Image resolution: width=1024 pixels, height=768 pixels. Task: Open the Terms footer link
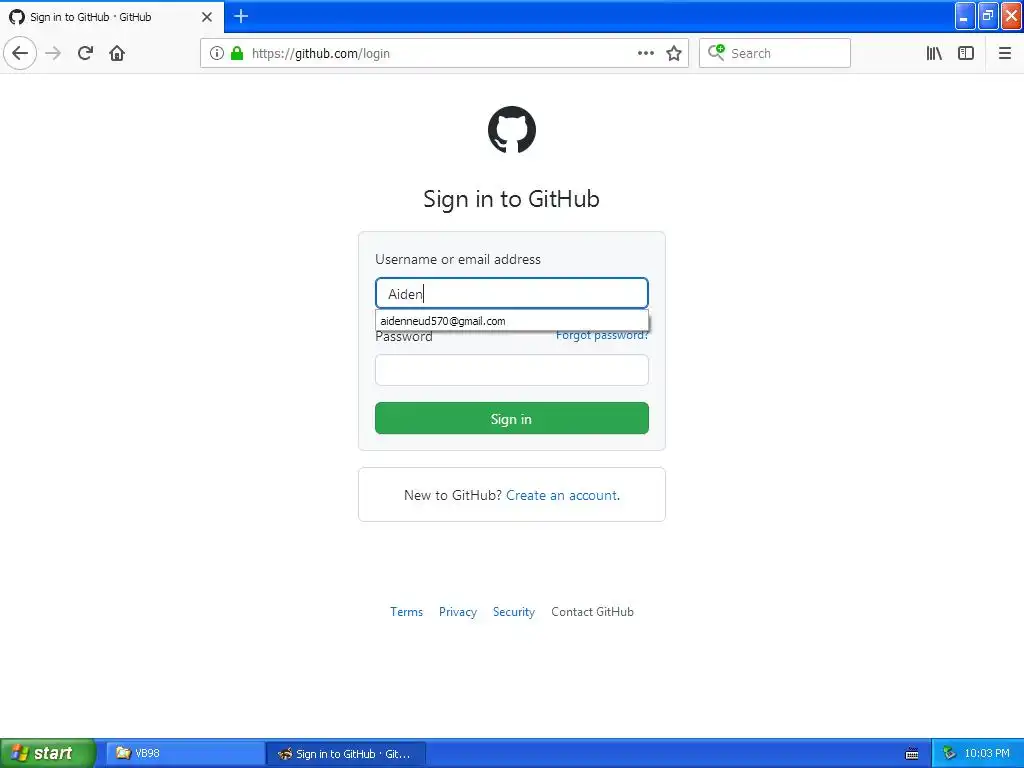[x=406, y=612]
